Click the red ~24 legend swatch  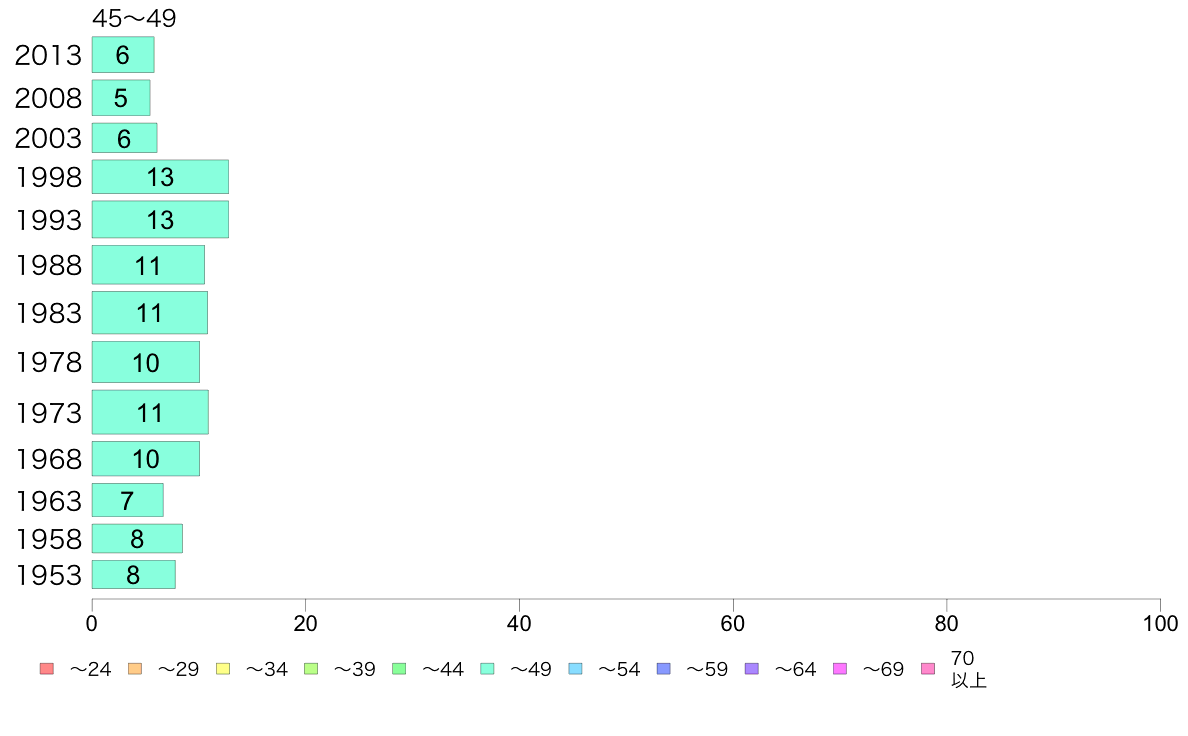pyautogui.click(x=47, y=669)
